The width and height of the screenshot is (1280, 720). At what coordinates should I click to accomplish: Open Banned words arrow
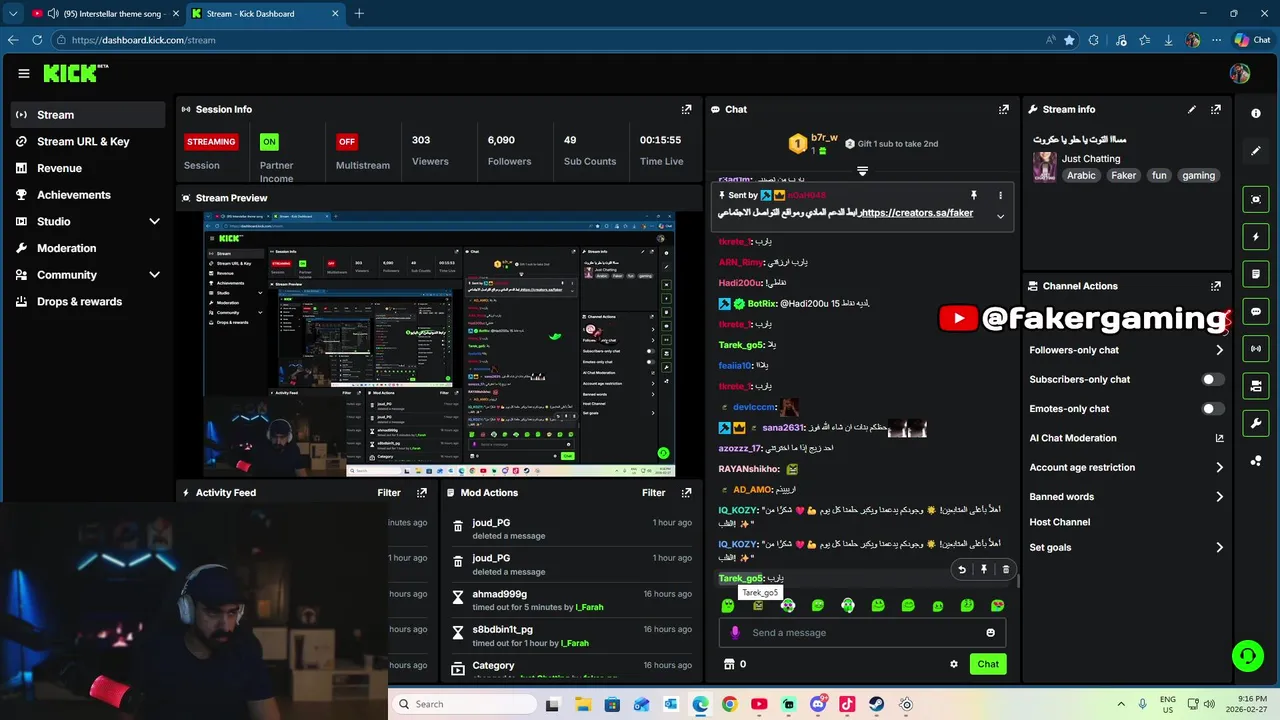(x=1219, y=497)
